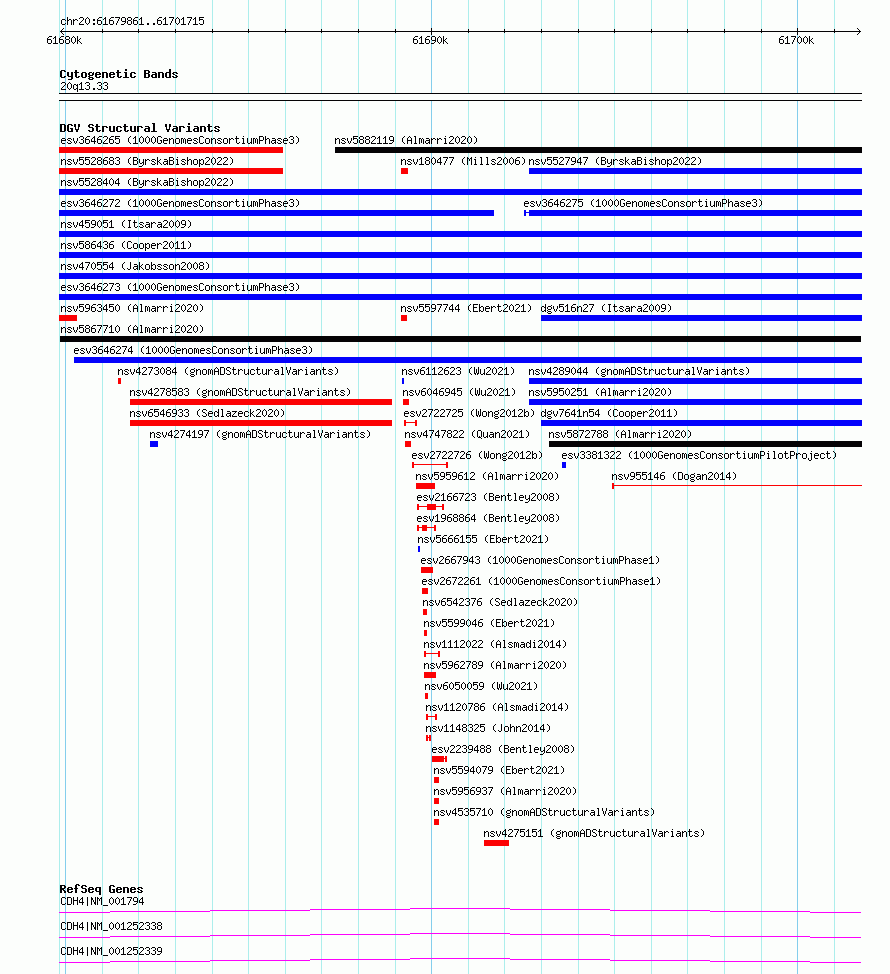
Task: Click the 61690k ruler marker
Action: pos(430,40)
